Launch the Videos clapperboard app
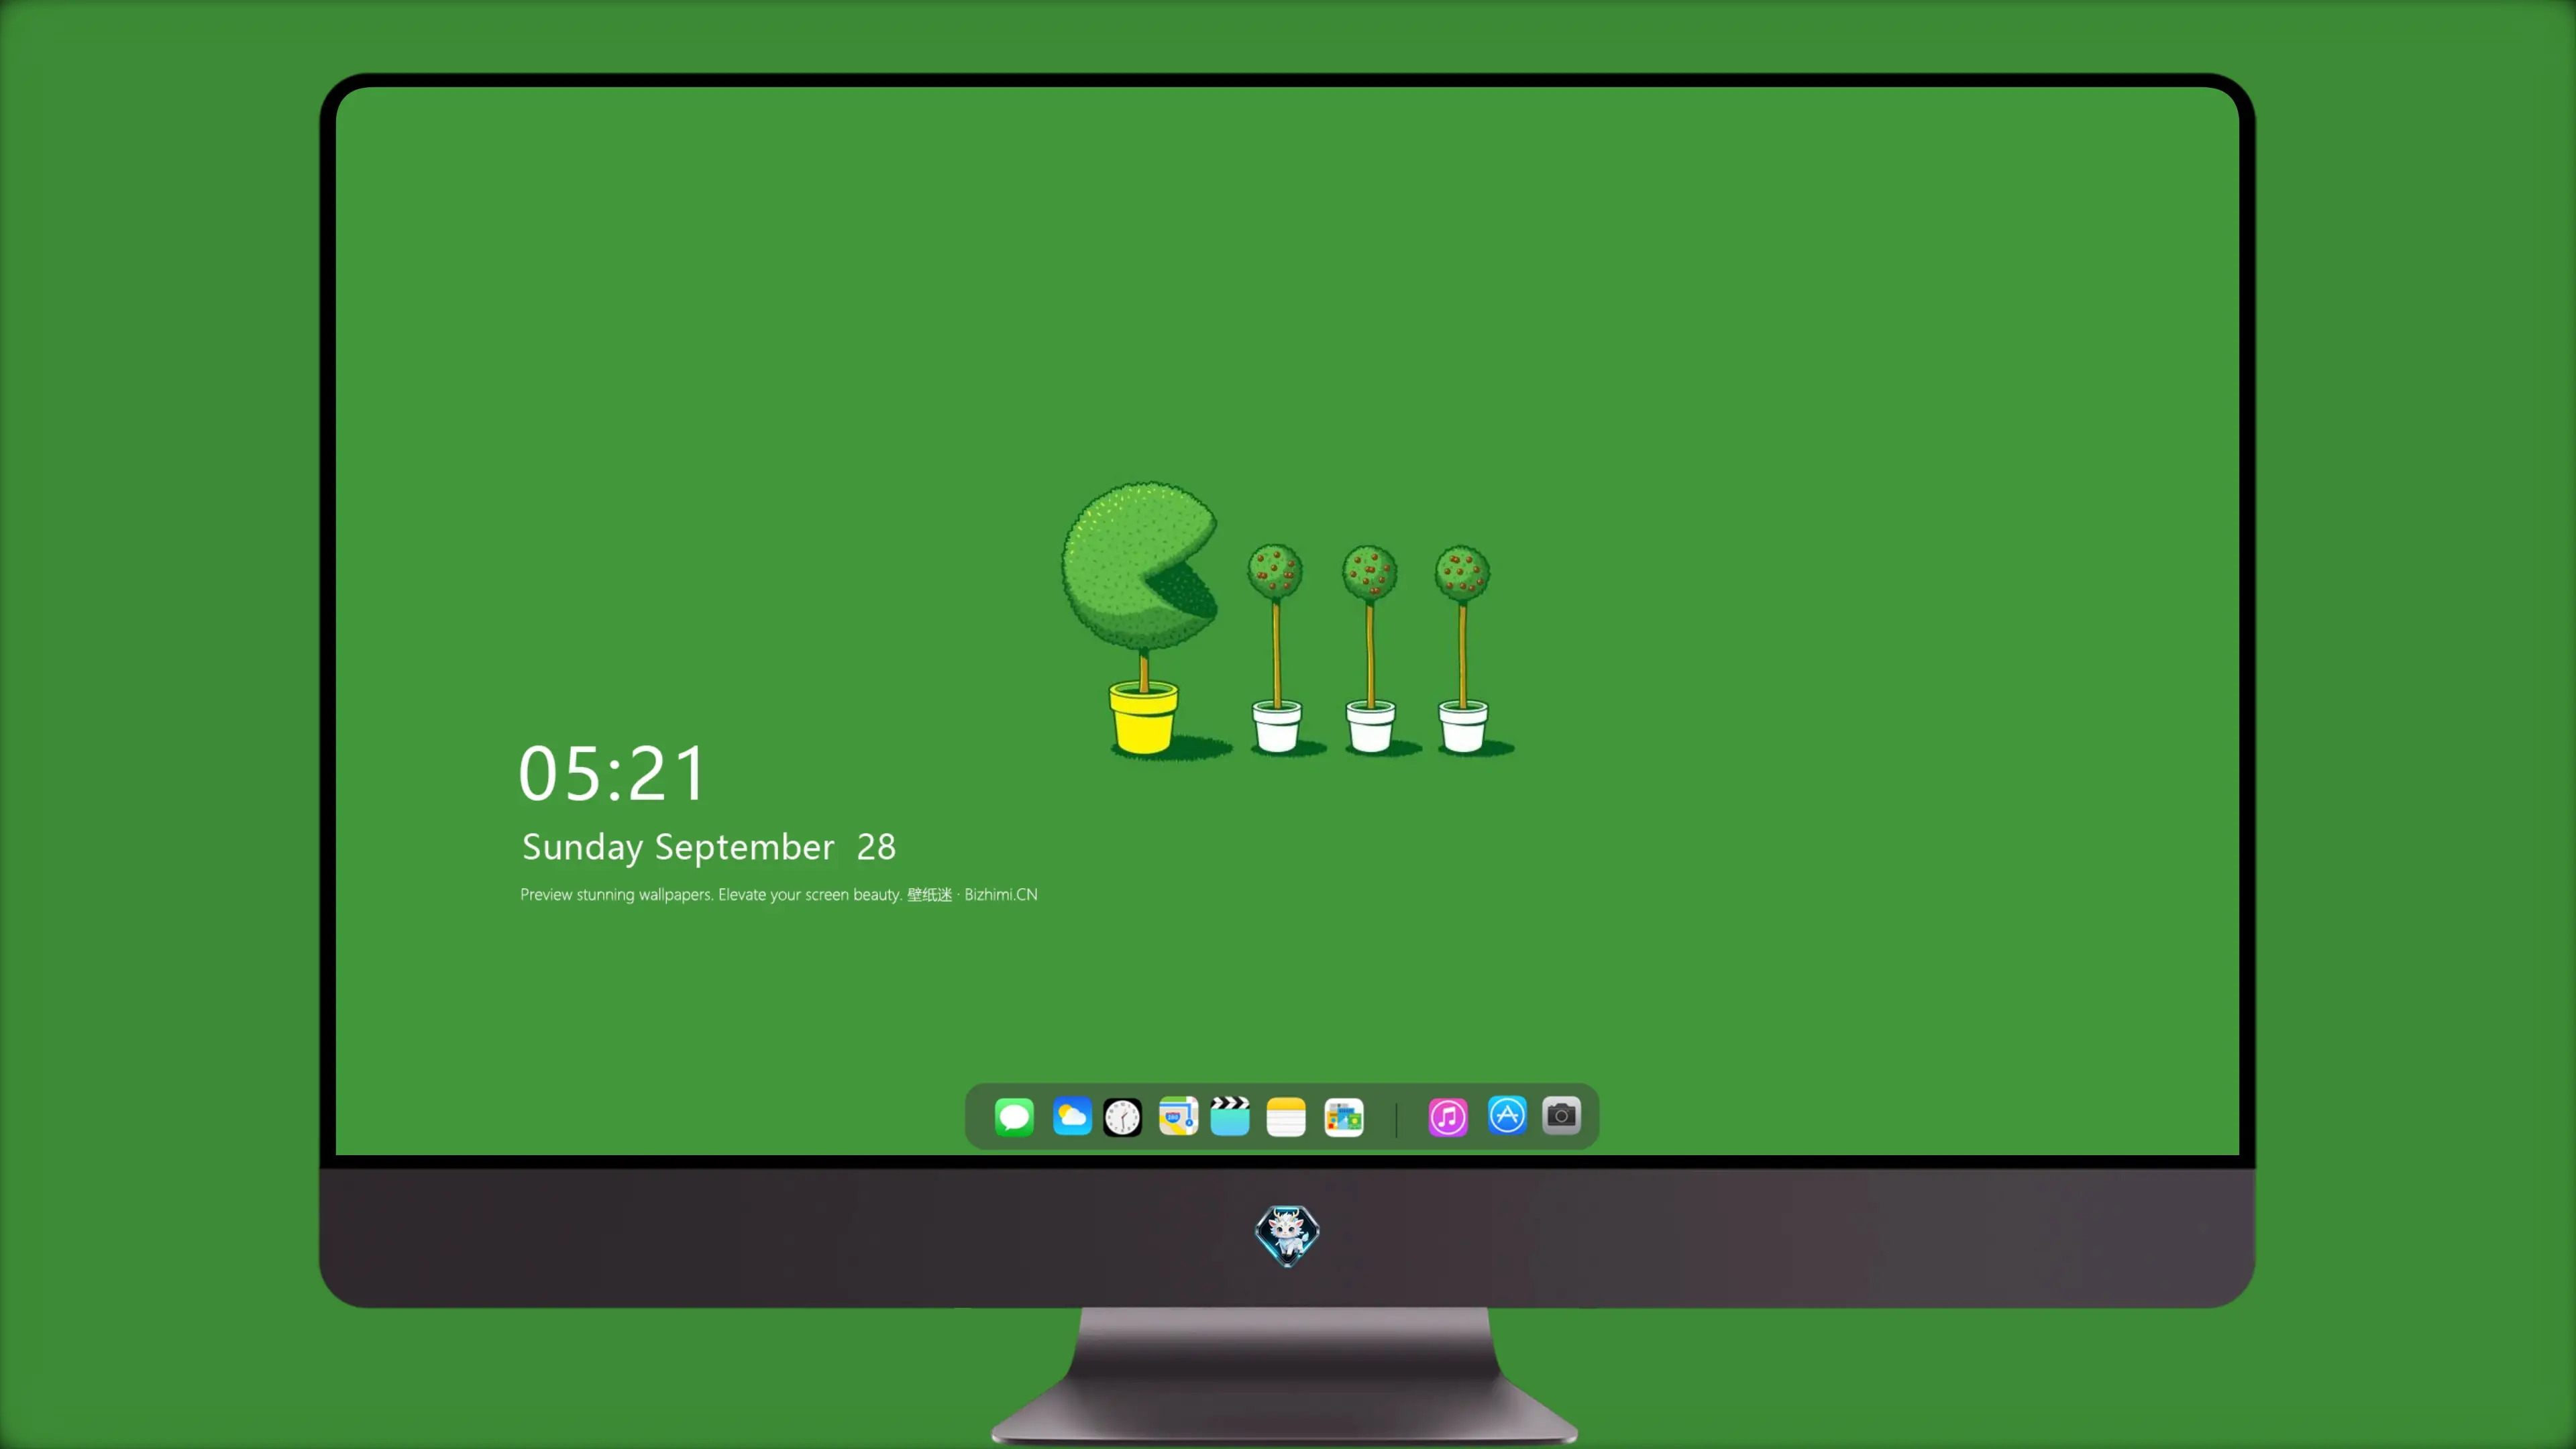Viewport: 2576px width, 1449px height. click(1230, 1116)
